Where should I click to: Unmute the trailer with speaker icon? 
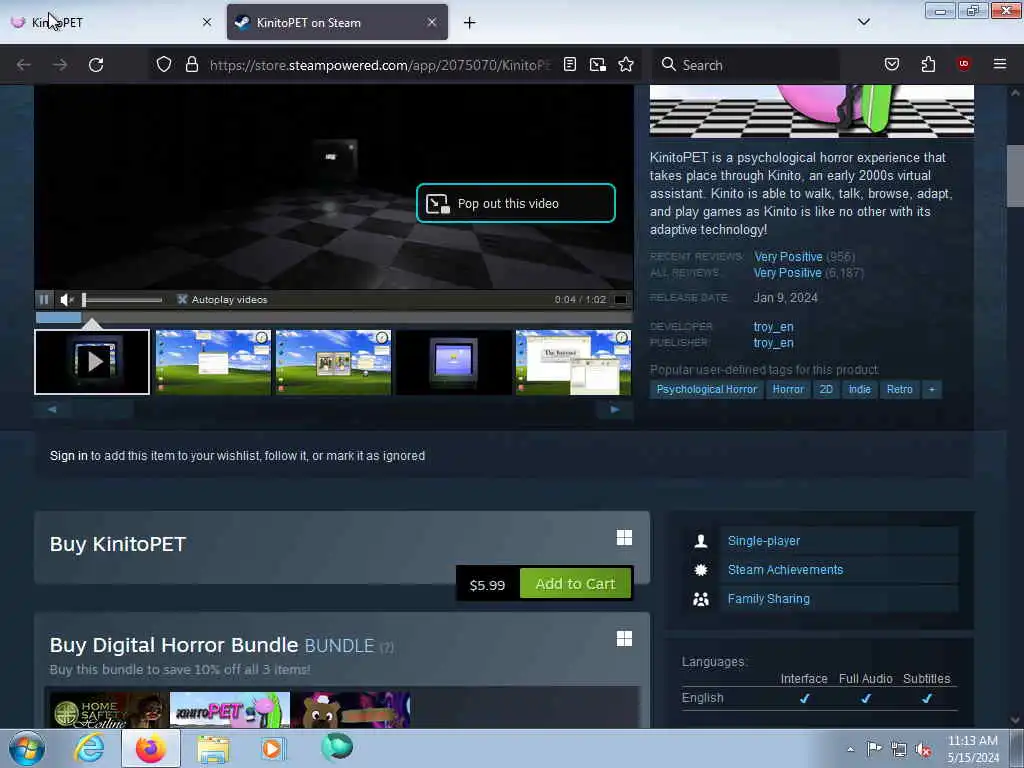tap(66, 299)
